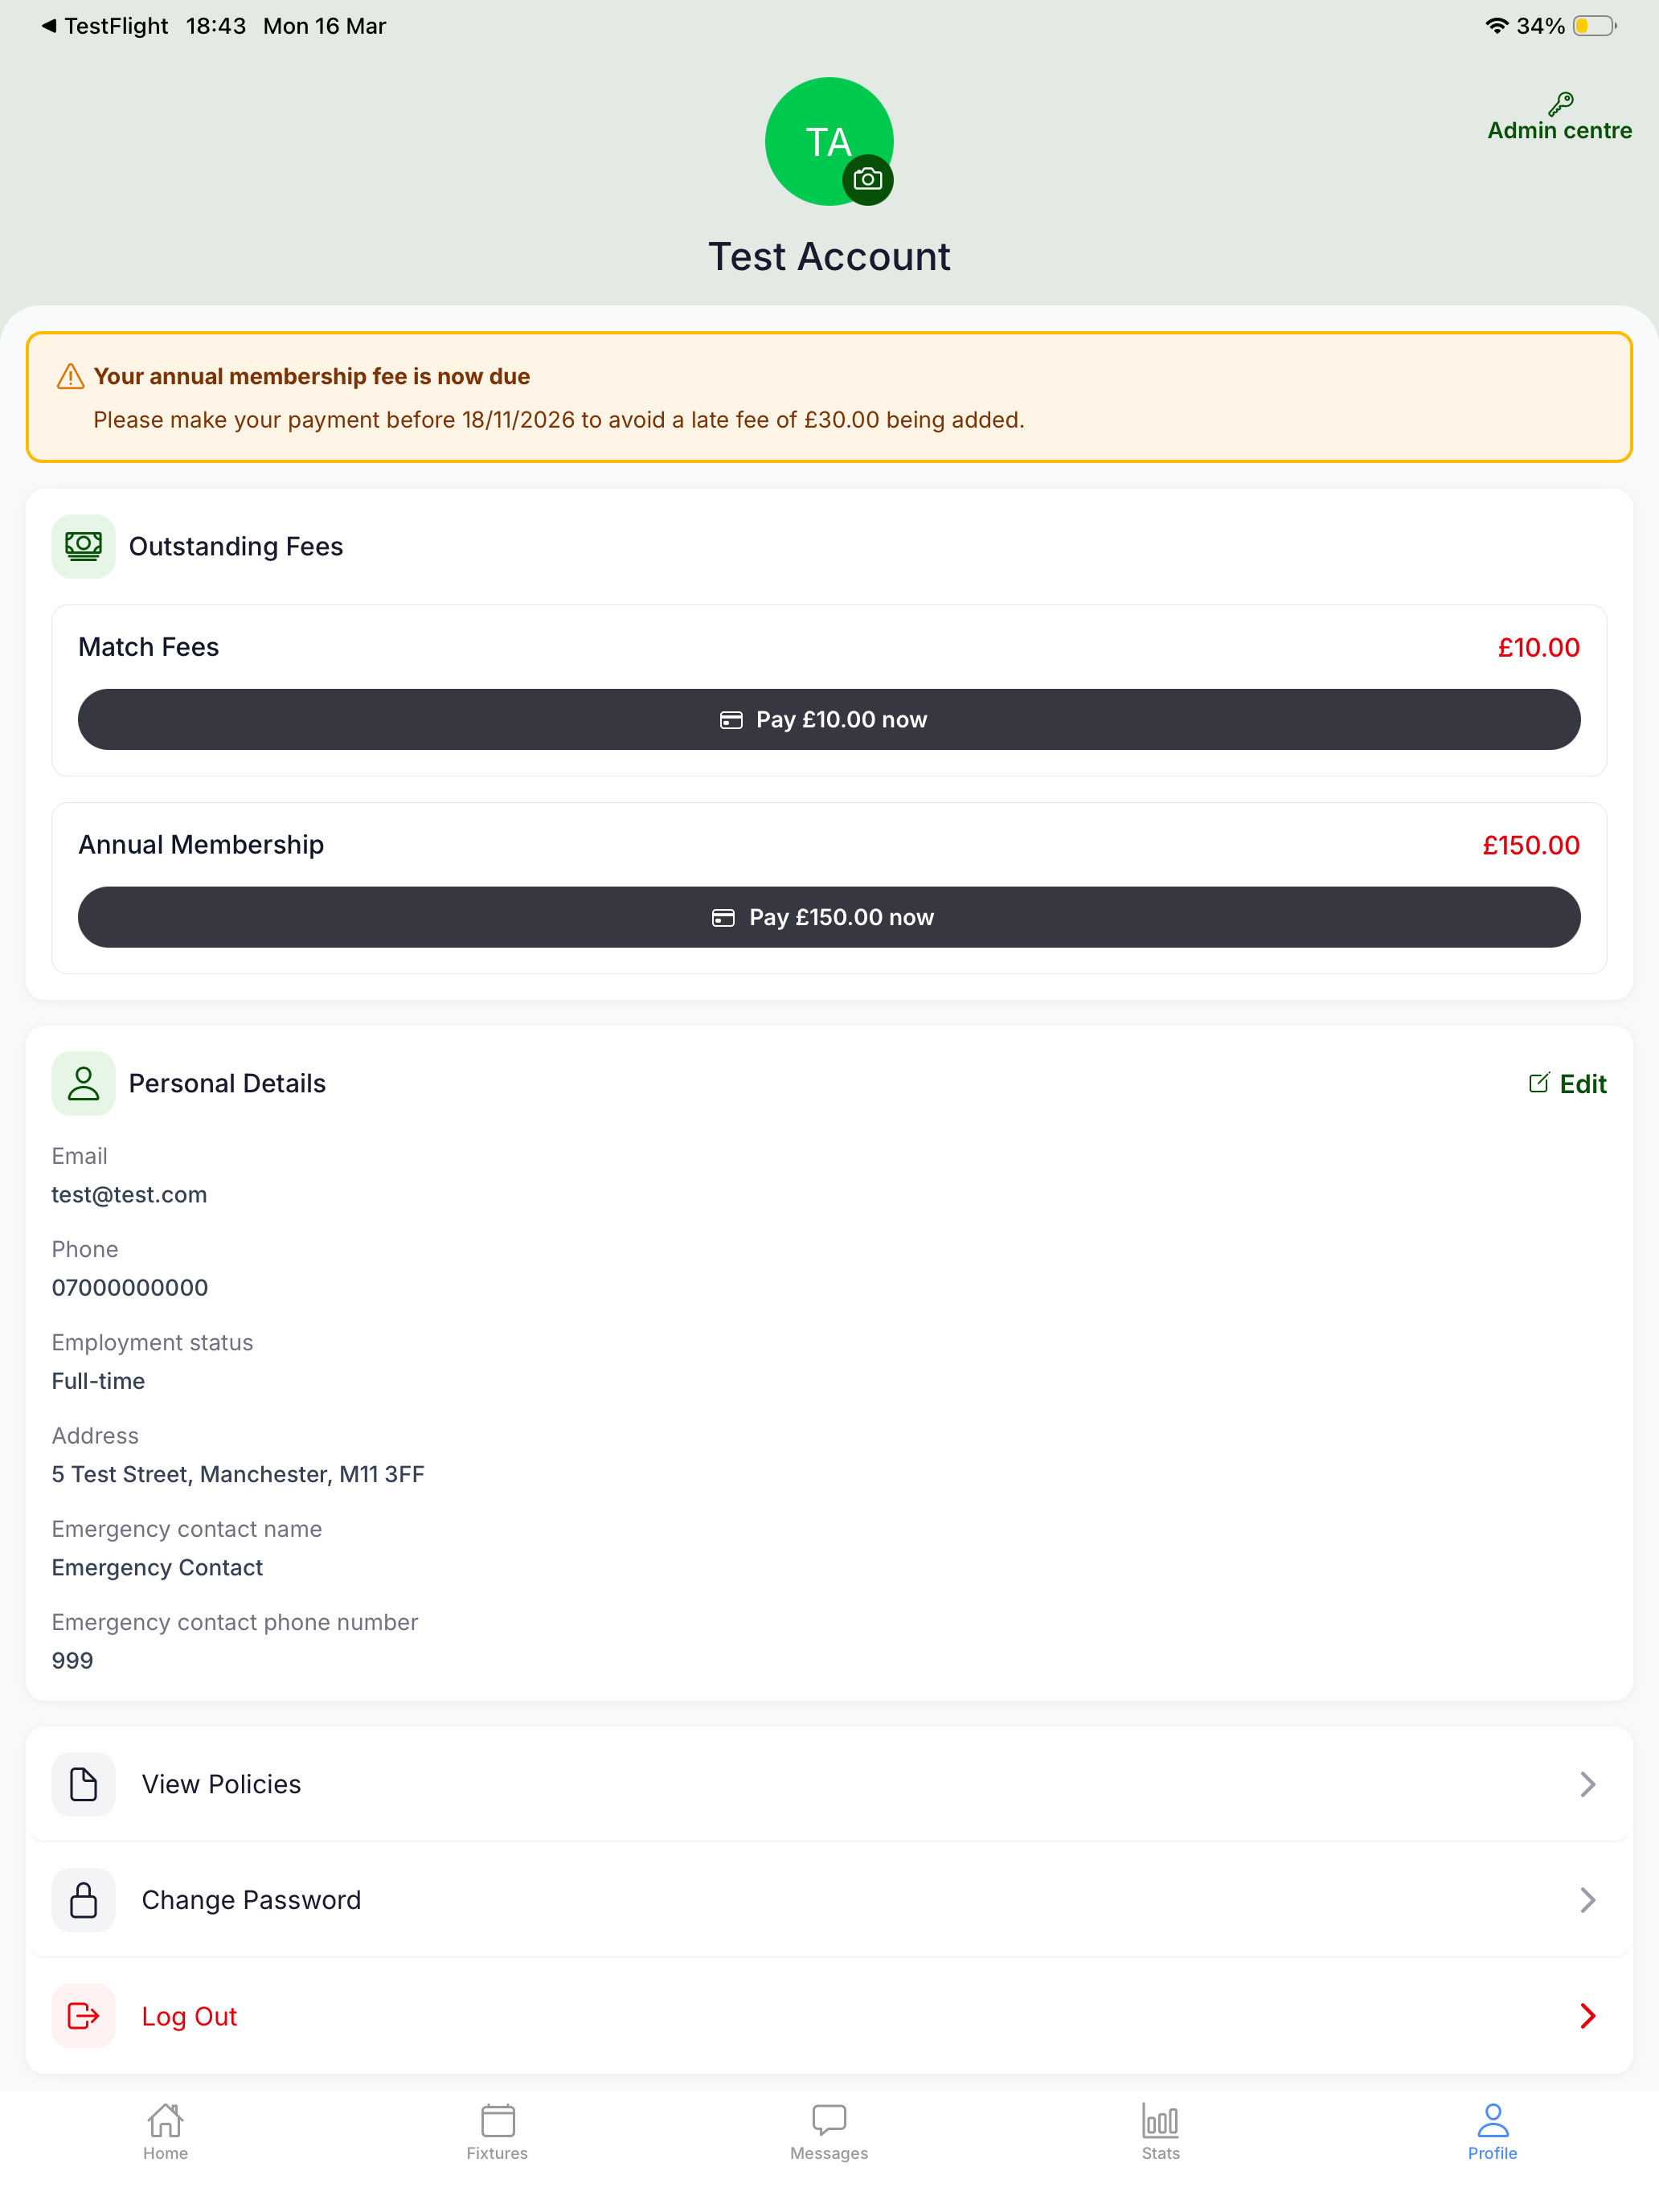Open Change Password via the right chevron
This screenshot has width=1659, height=2212.
[1587, 1900]
